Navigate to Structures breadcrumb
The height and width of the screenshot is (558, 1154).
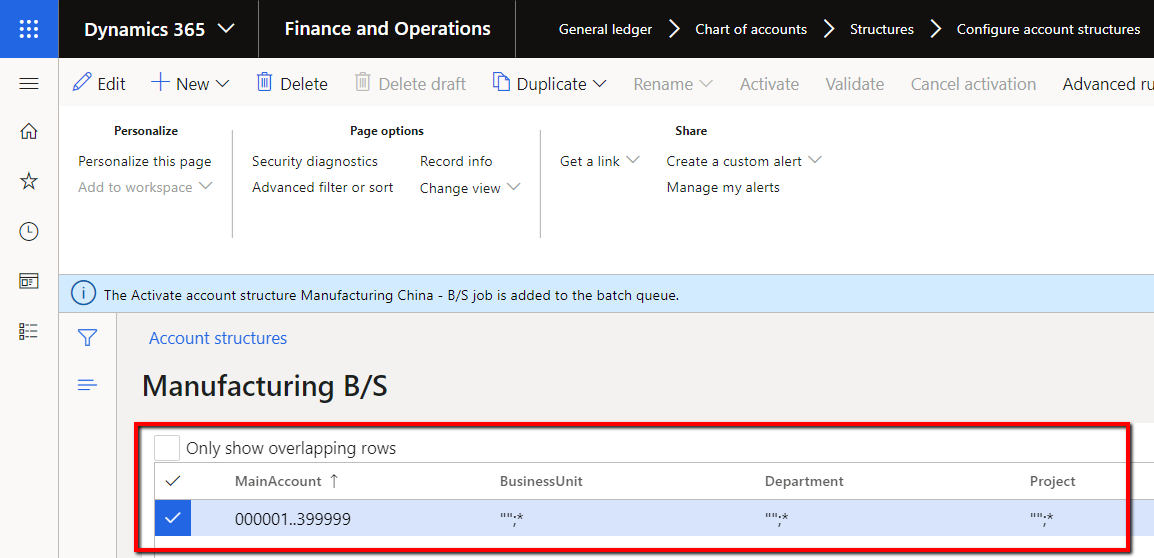coord(882,29)
